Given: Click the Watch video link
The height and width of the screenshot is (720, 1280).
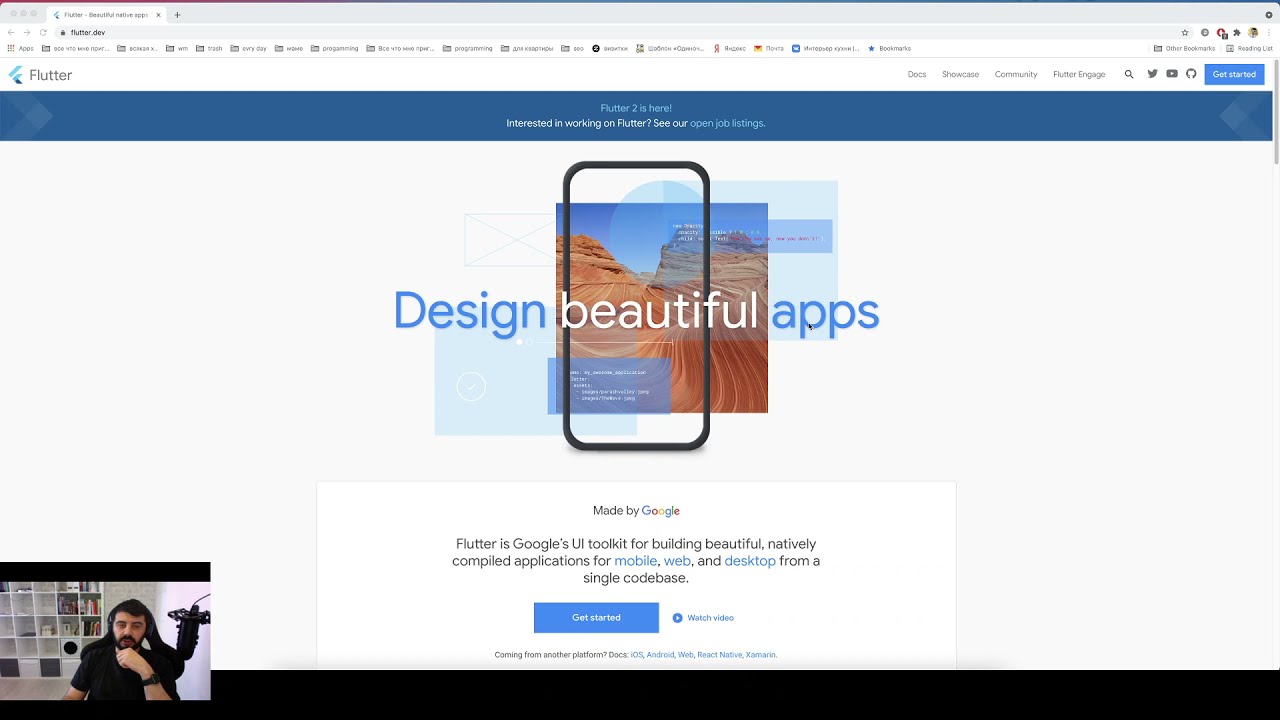Looking at the screenshot, I should [710, 618].
